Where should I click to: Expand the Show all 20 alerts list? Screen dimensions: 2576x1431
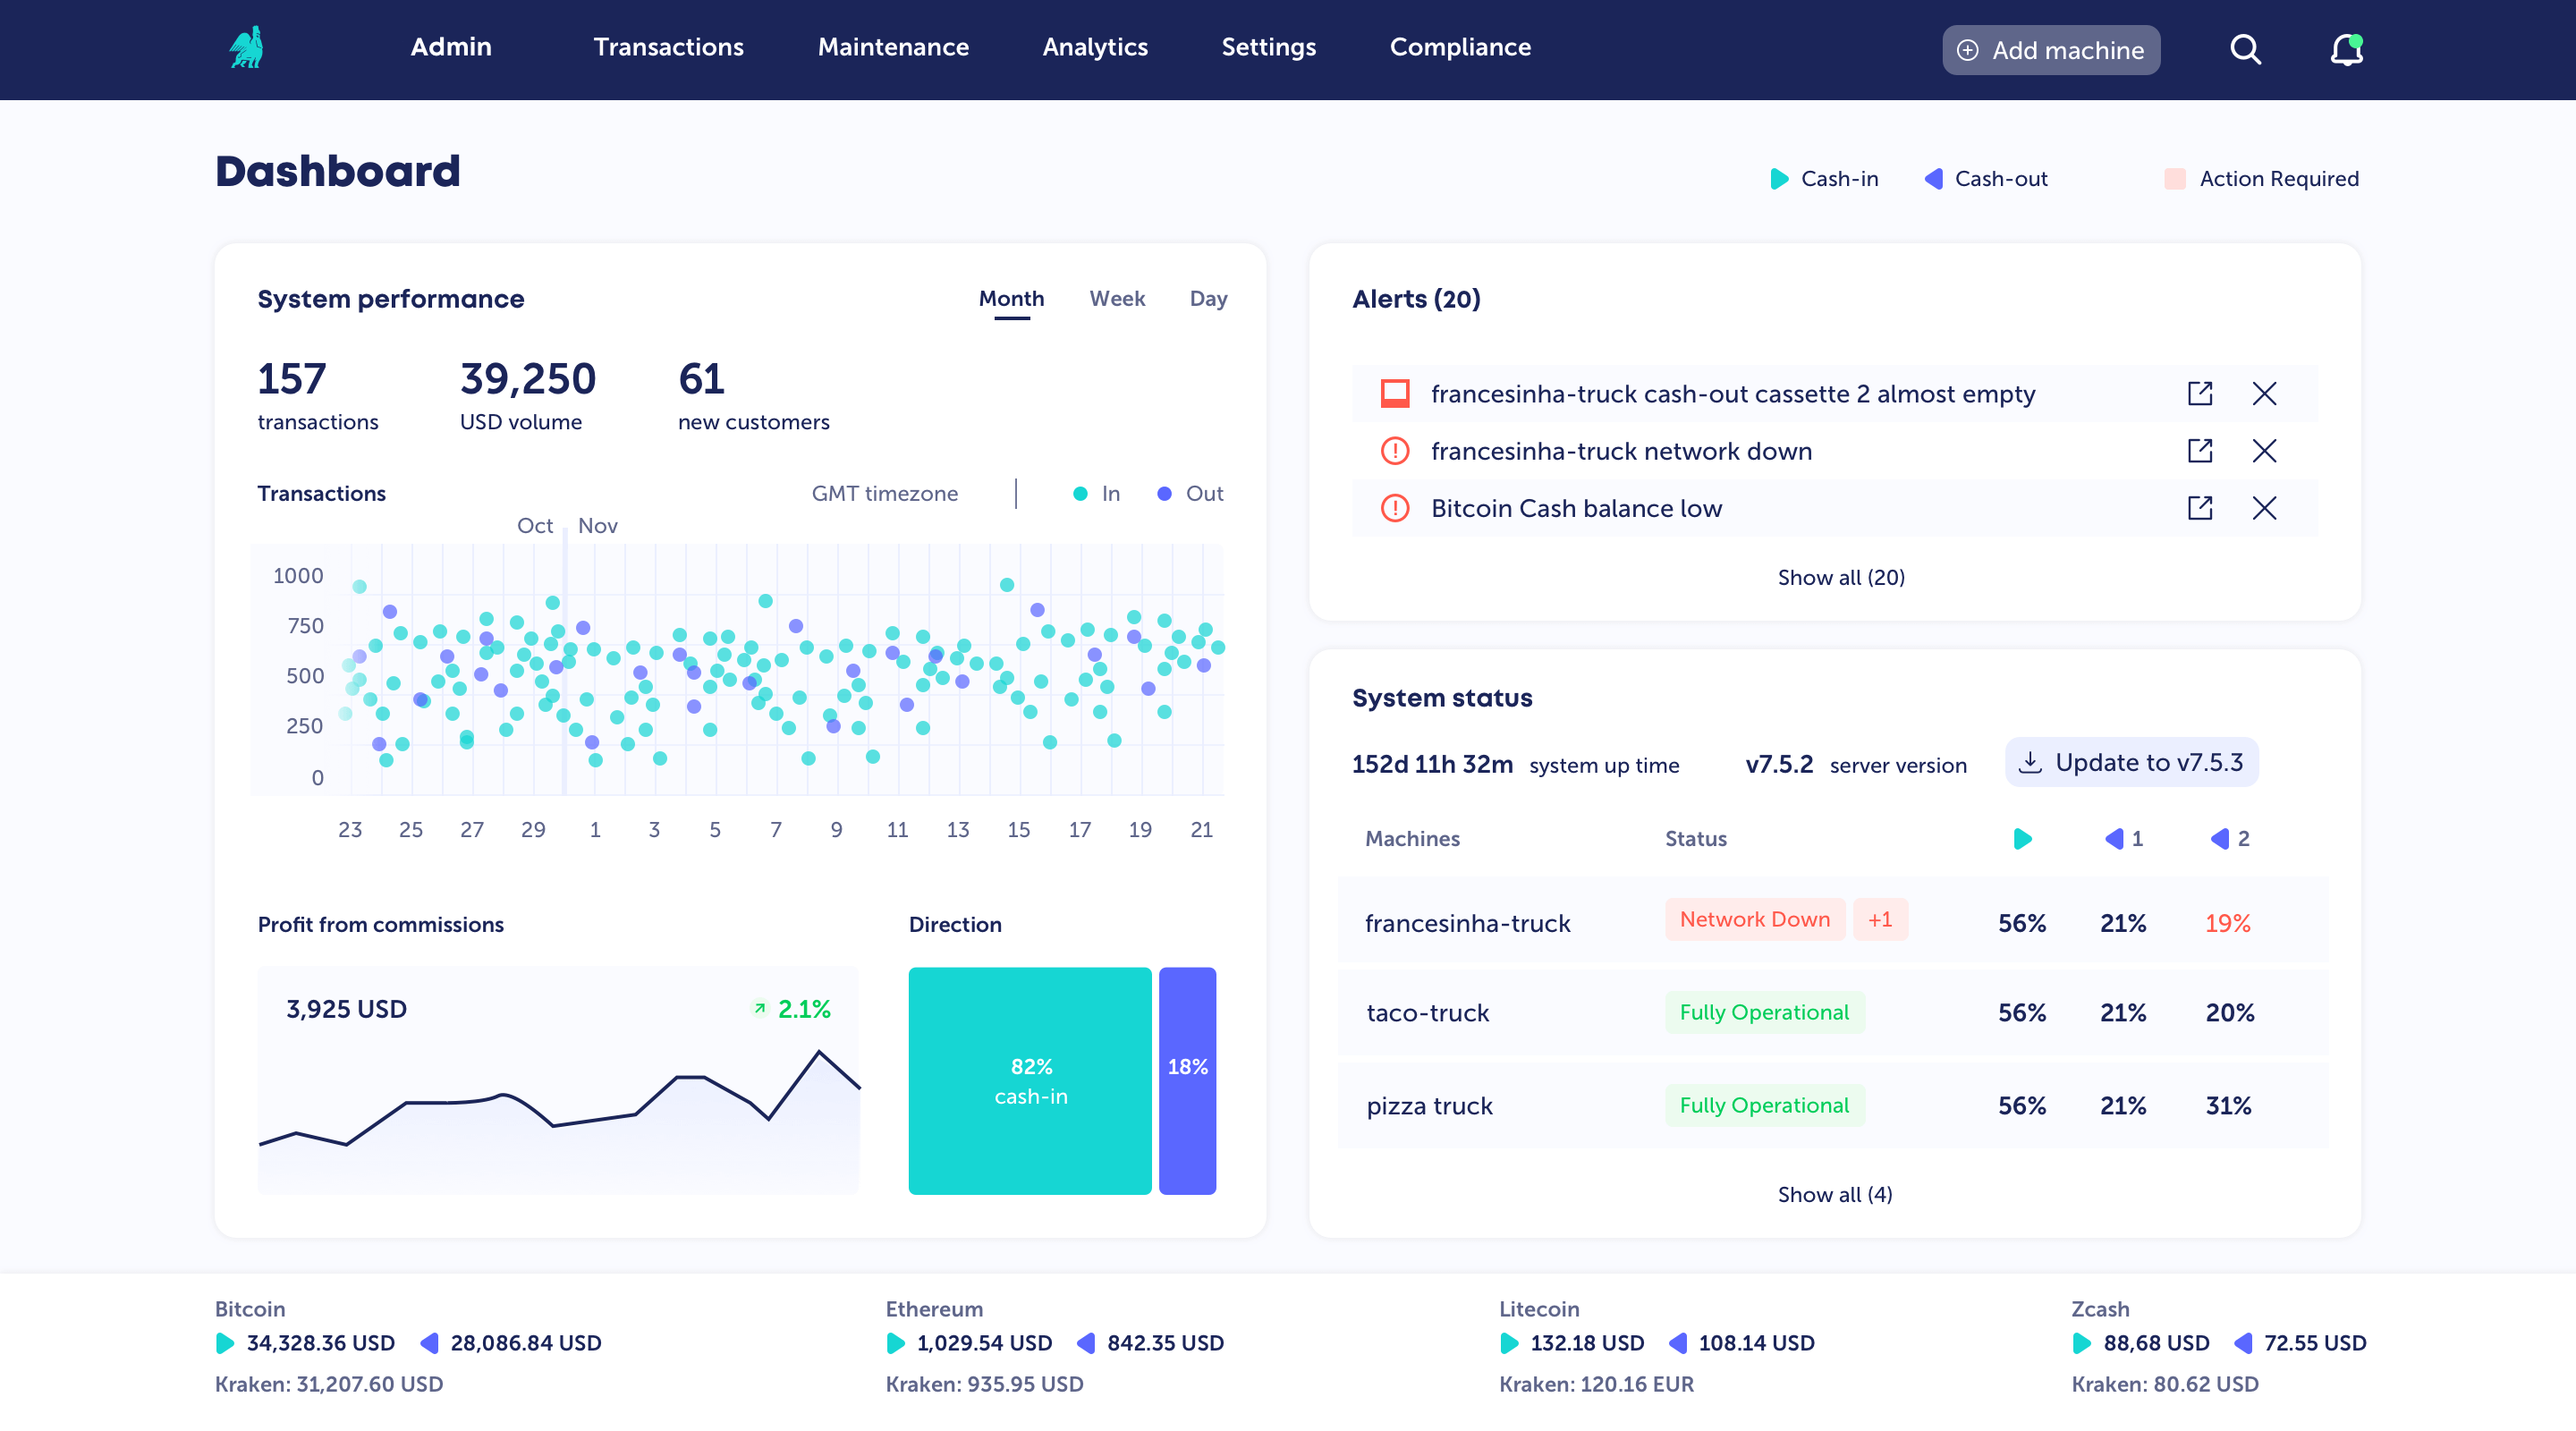tap(1840, 576)
